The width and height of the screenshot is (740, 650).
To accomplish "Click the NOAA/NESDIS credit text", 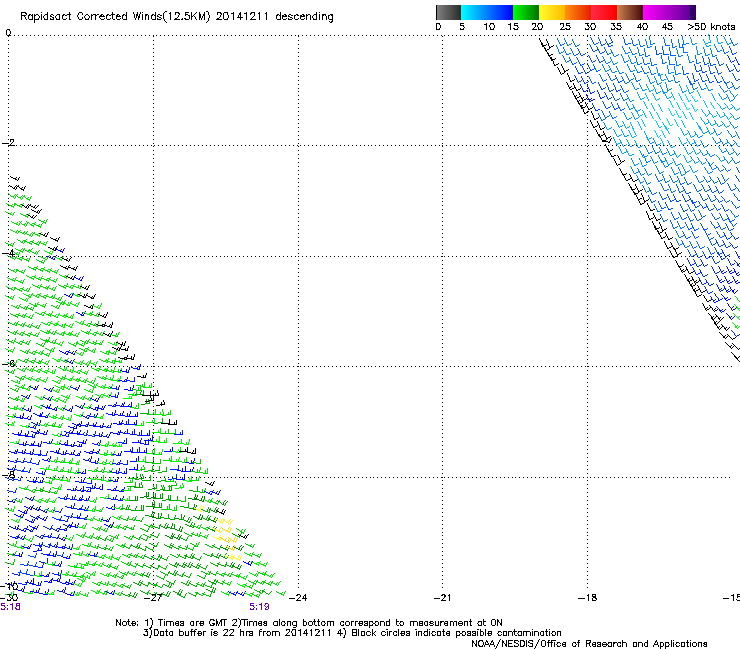I will pos(589,644).
